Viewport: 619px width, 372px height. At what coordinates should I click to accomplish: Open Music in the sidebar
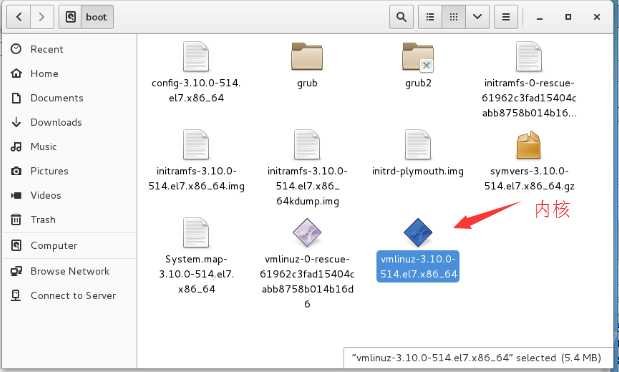[69, 147]
